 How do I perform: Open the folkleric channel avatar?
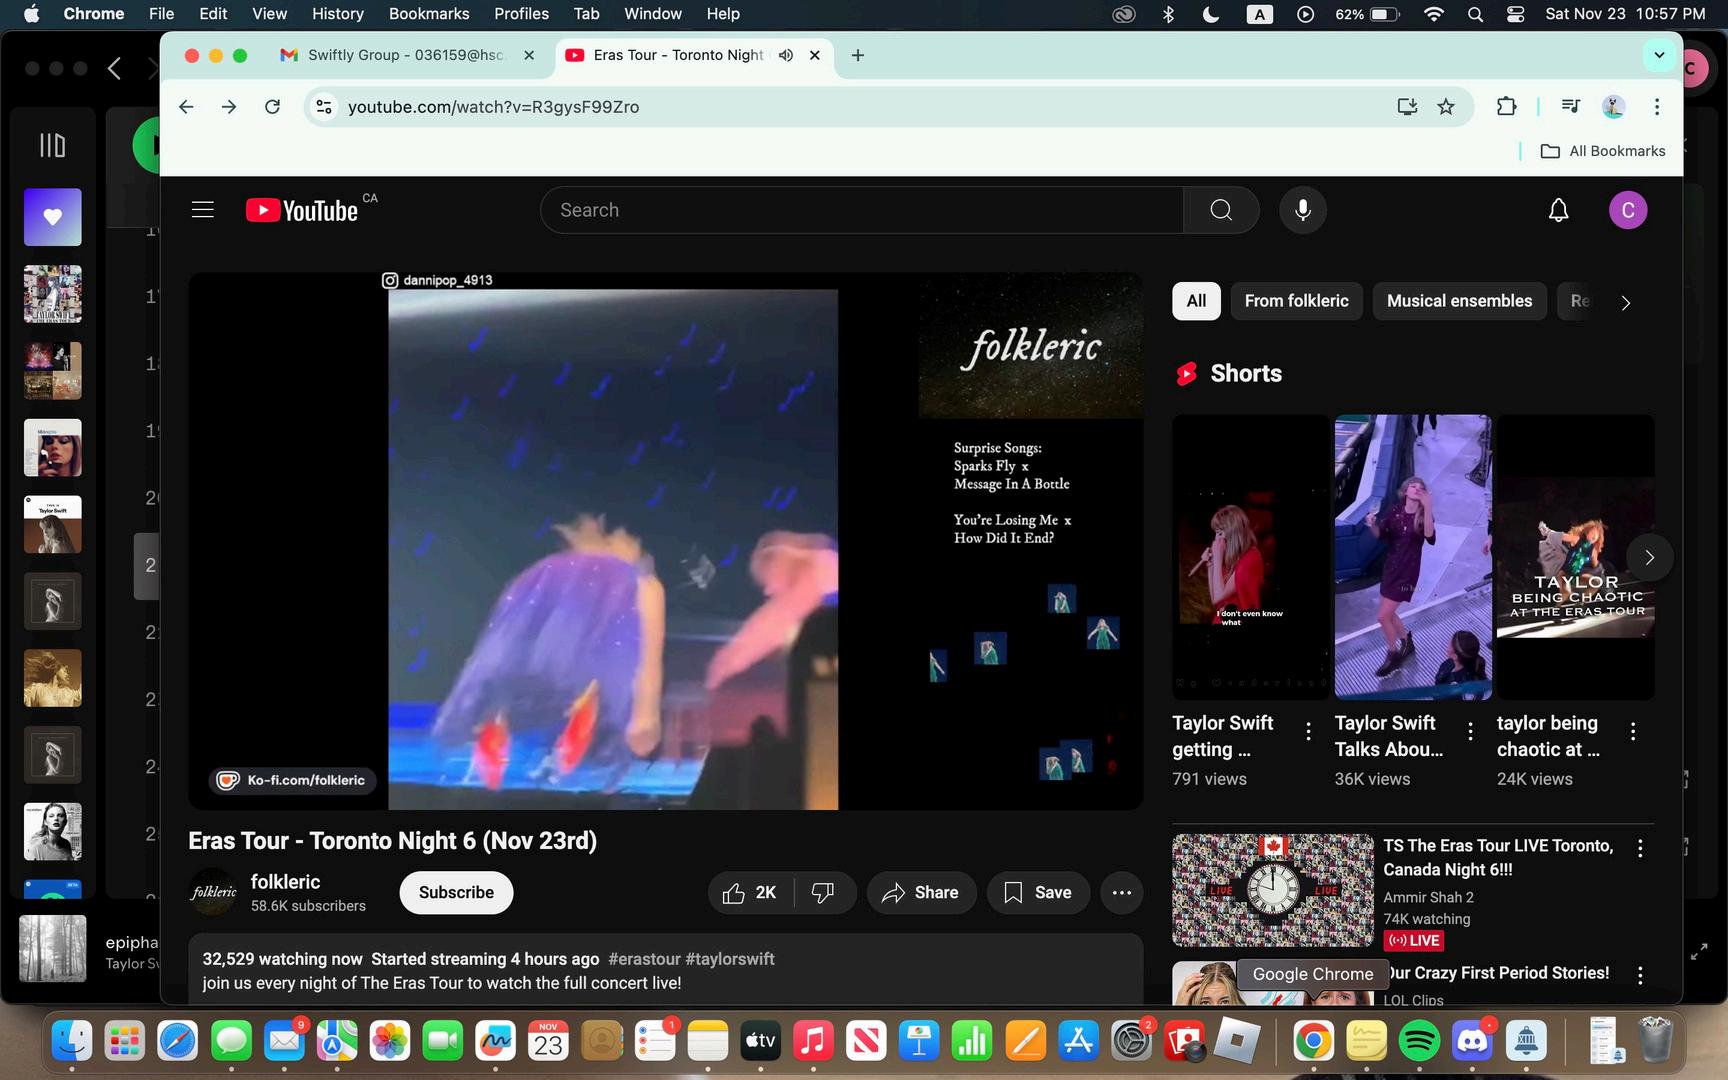213,892
